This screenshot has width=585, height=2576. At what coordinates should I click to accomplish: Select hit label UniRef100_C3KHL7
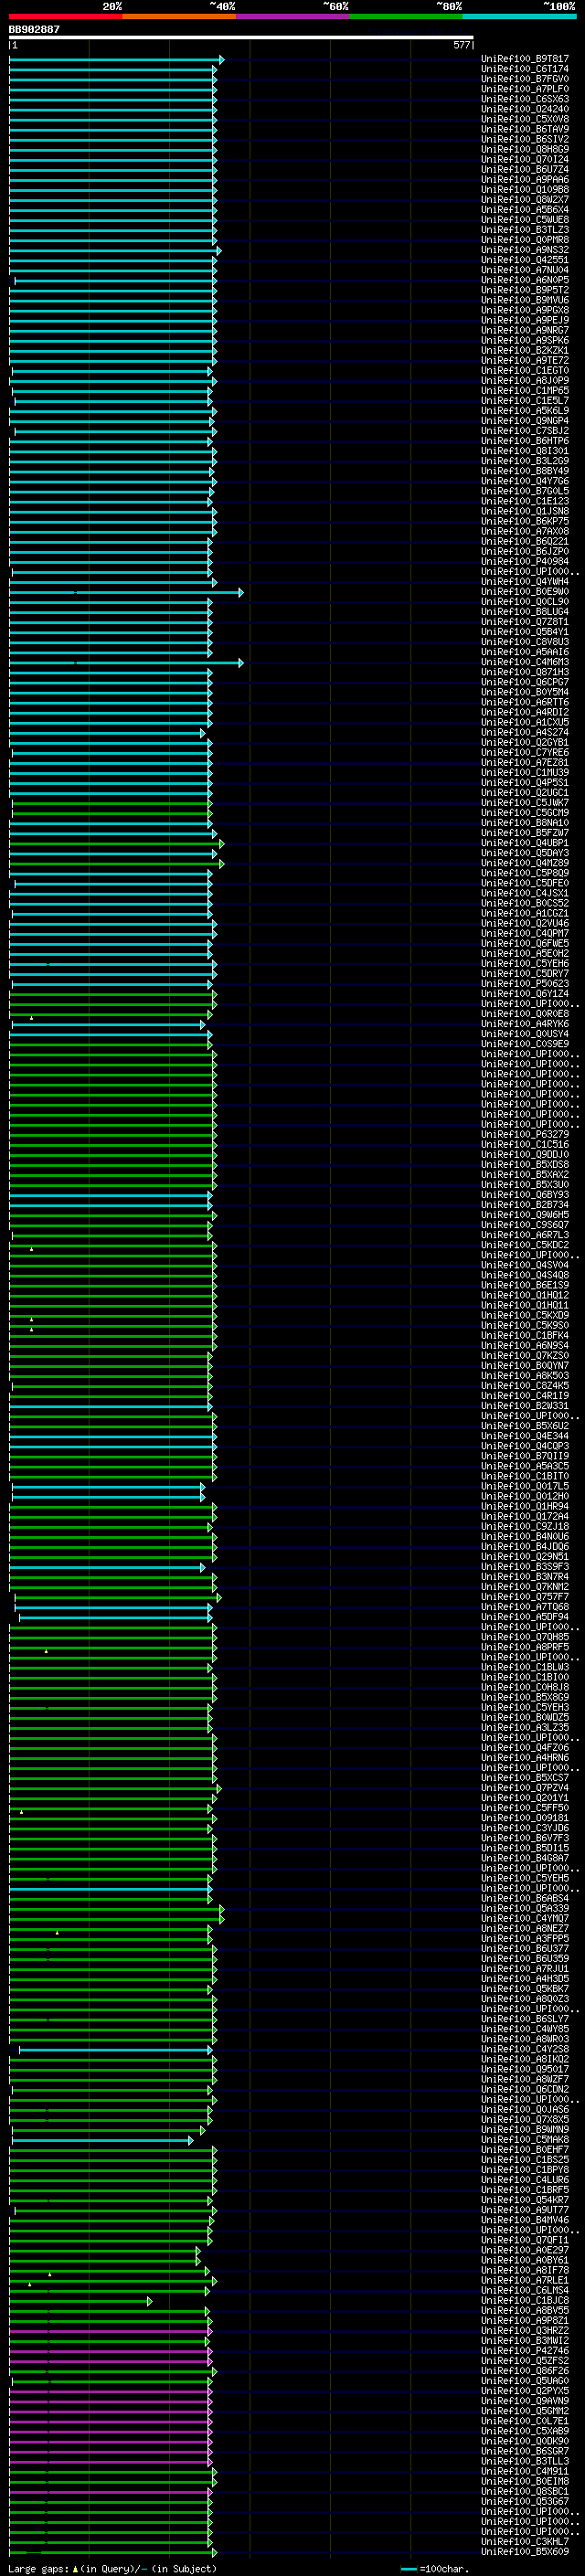(525, 2541)
